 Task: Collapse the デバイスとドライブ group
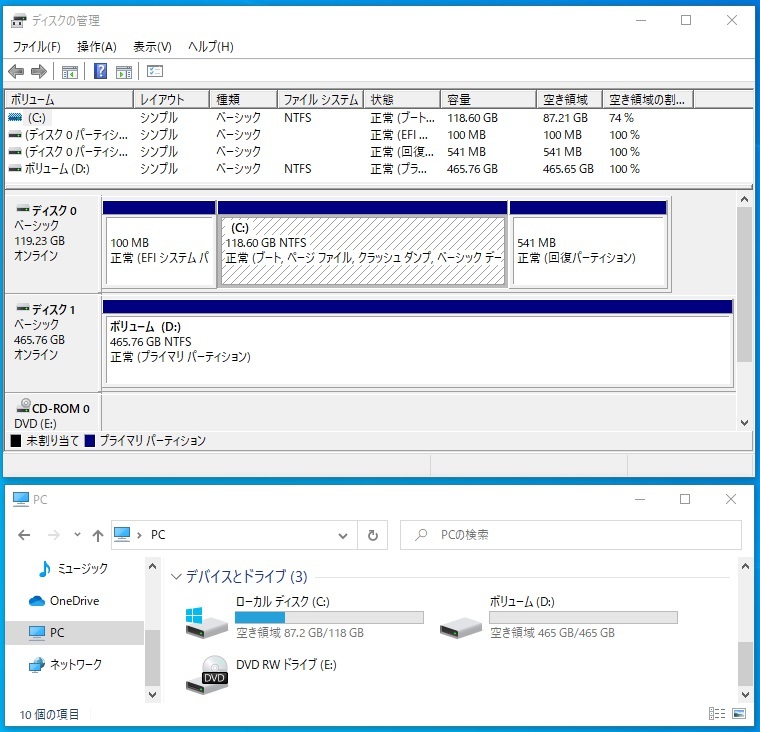pyautogui.click(x=176, y=577)
